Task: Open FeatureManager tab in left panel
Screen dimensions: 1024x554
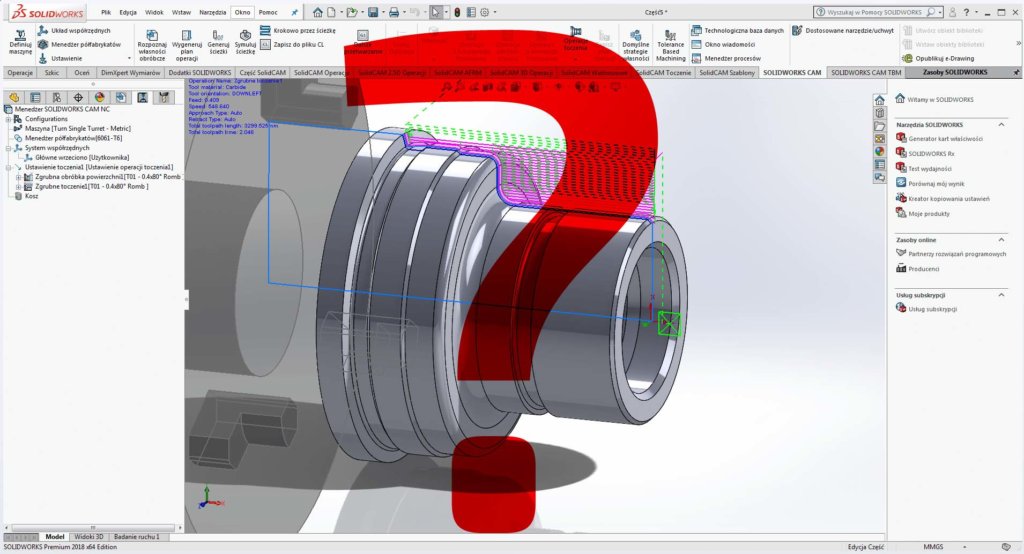Action: [14, 98]
